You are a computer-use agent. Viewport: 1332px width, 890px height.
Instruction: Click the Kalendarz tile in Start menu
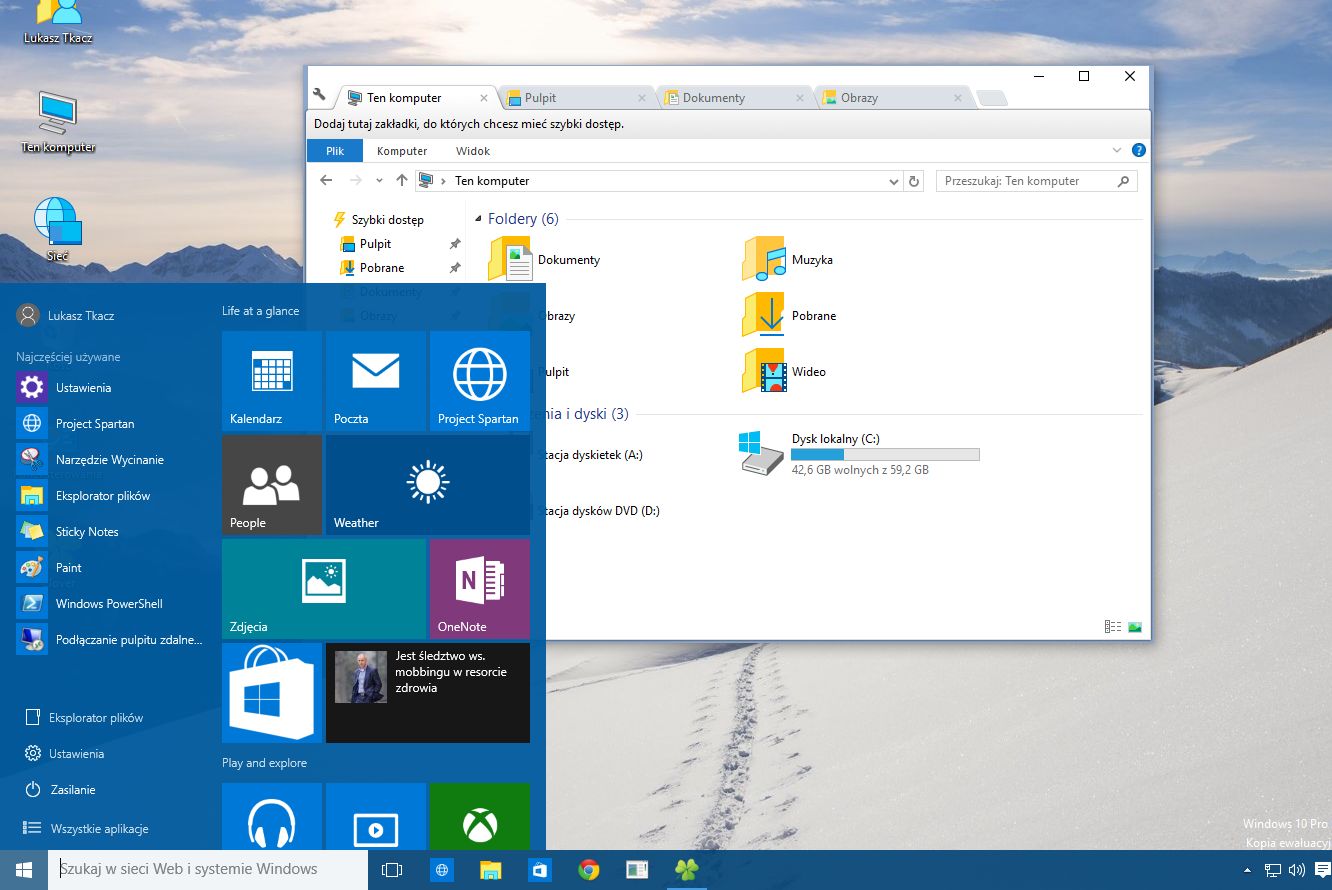pos(272,381)
